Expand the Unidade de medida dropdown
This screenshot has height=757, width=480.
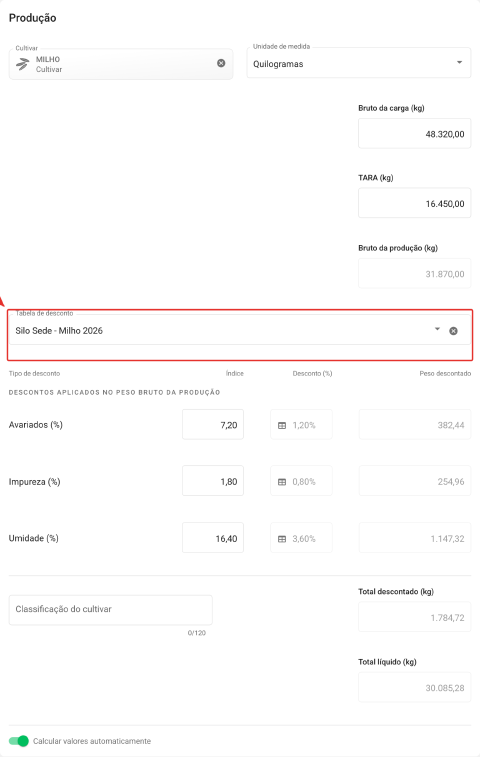[x=459, y=62]
